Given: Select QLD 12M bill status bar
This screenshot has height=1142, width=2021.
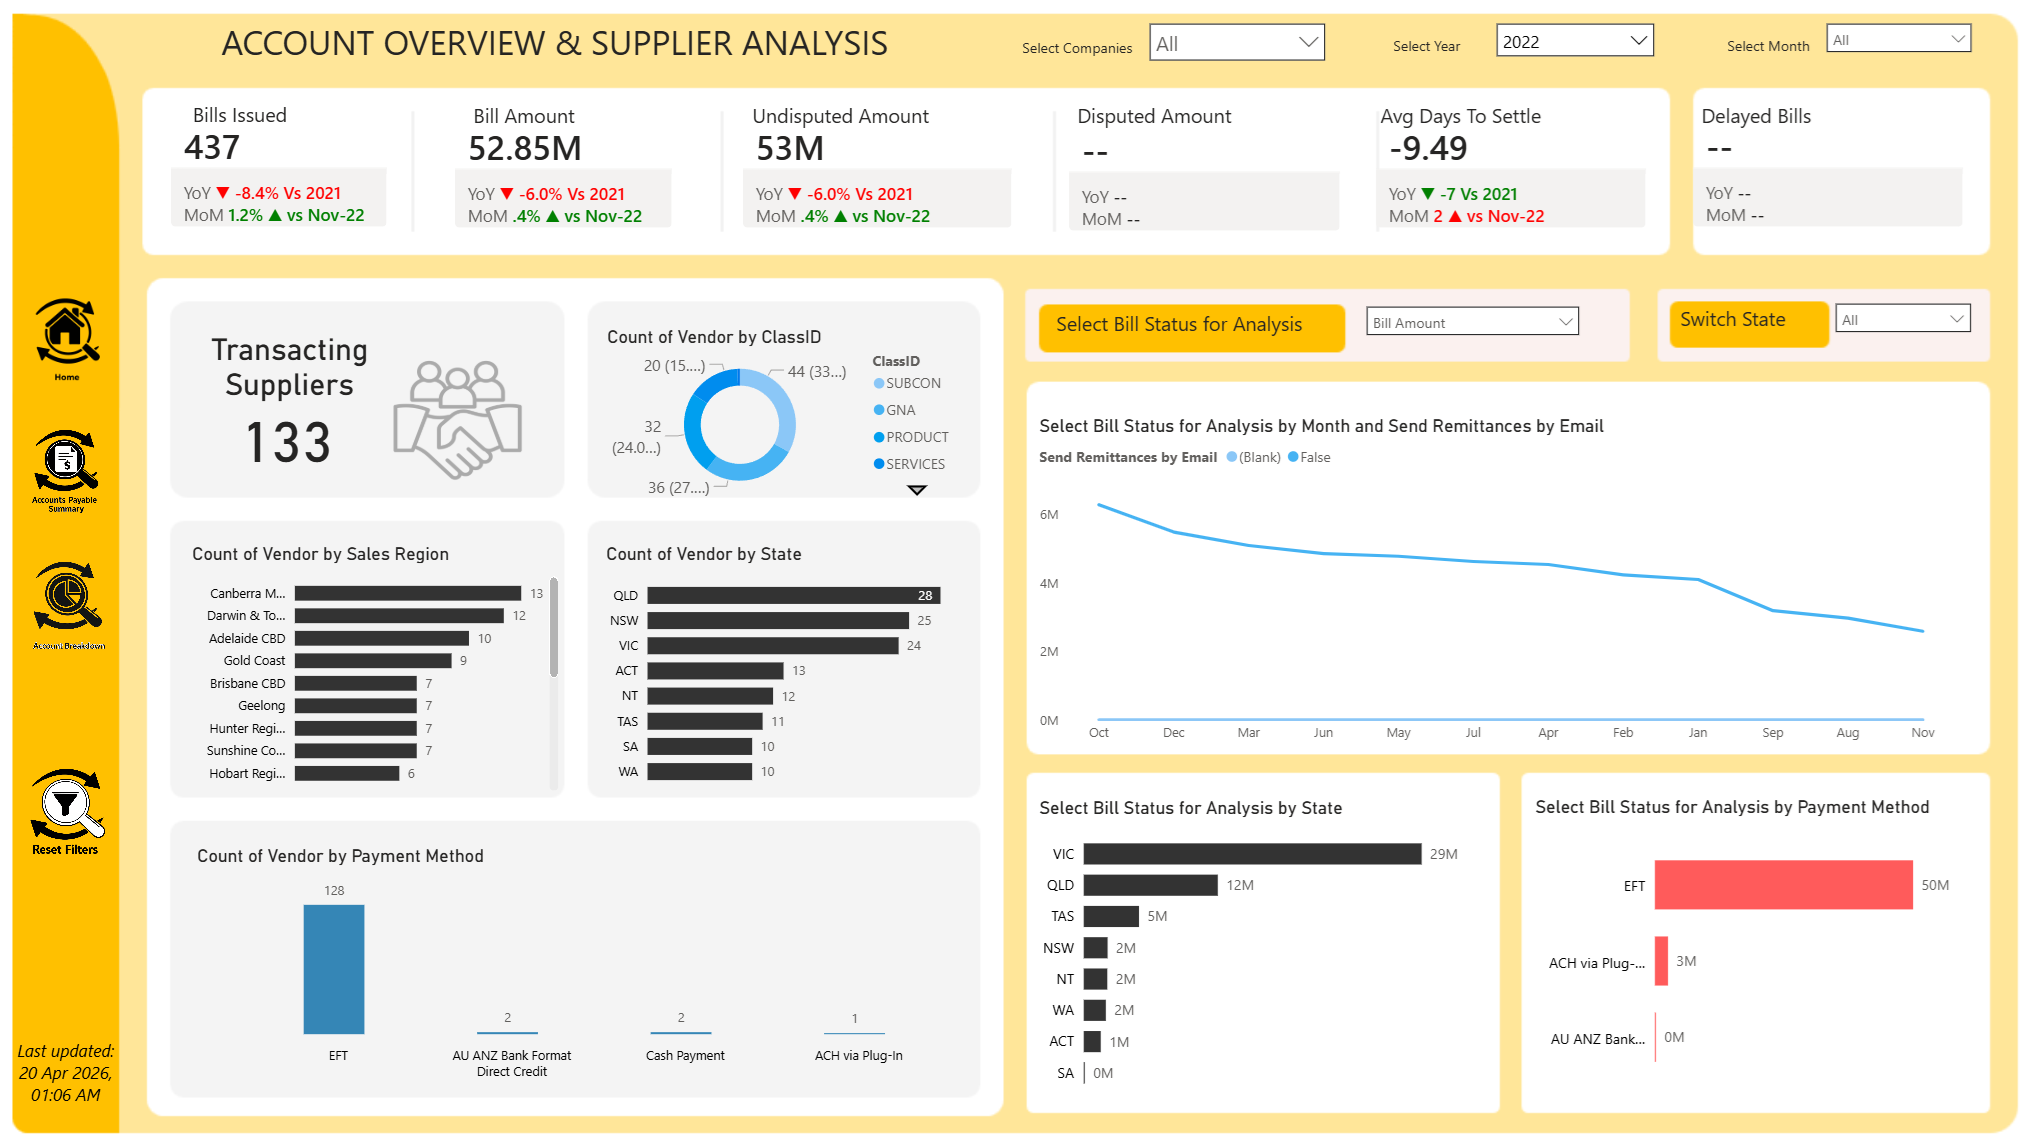Looking at the screenshot, I should click(1151, 885).
